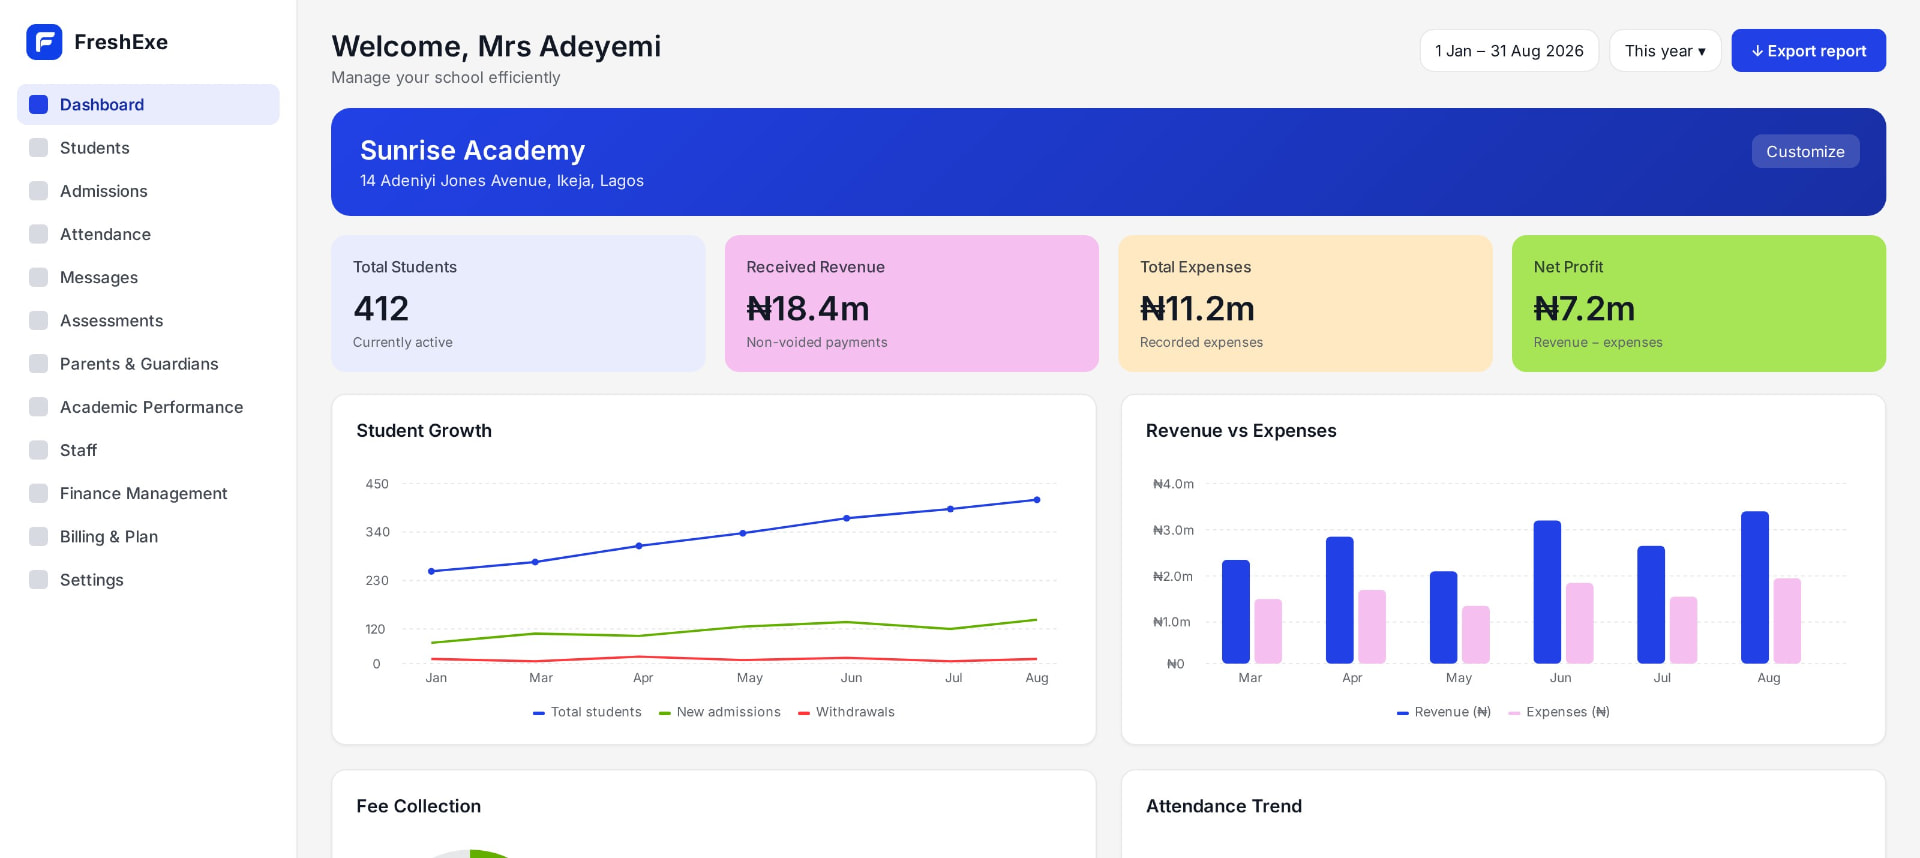1920x858 pixels.
Task: Click the Aug revenue bar in chart
Action: 1755,588
